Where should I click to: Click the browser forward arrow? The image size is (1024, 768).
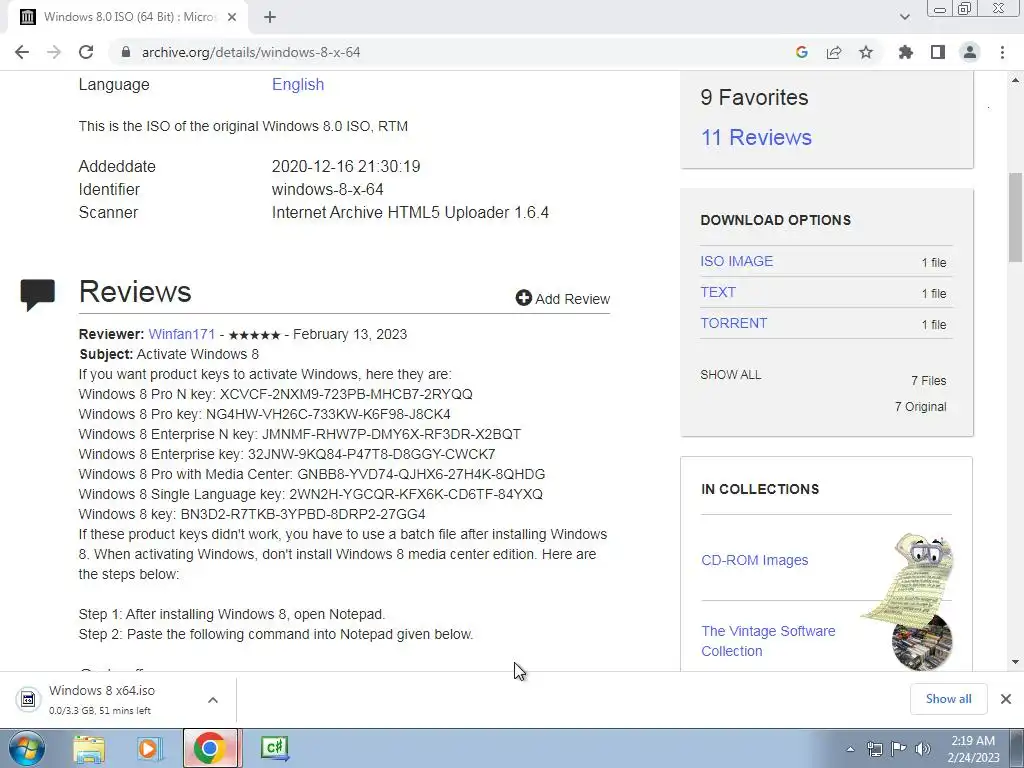coord(54,52)
